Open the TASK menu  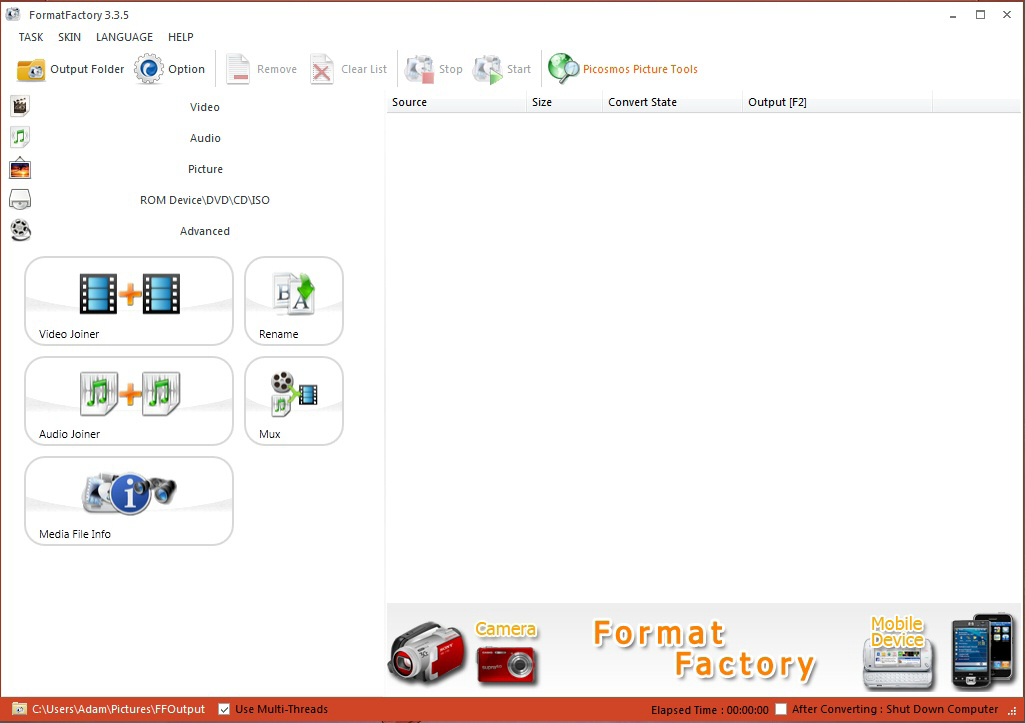pyautogui.click(x=31, y=37)
